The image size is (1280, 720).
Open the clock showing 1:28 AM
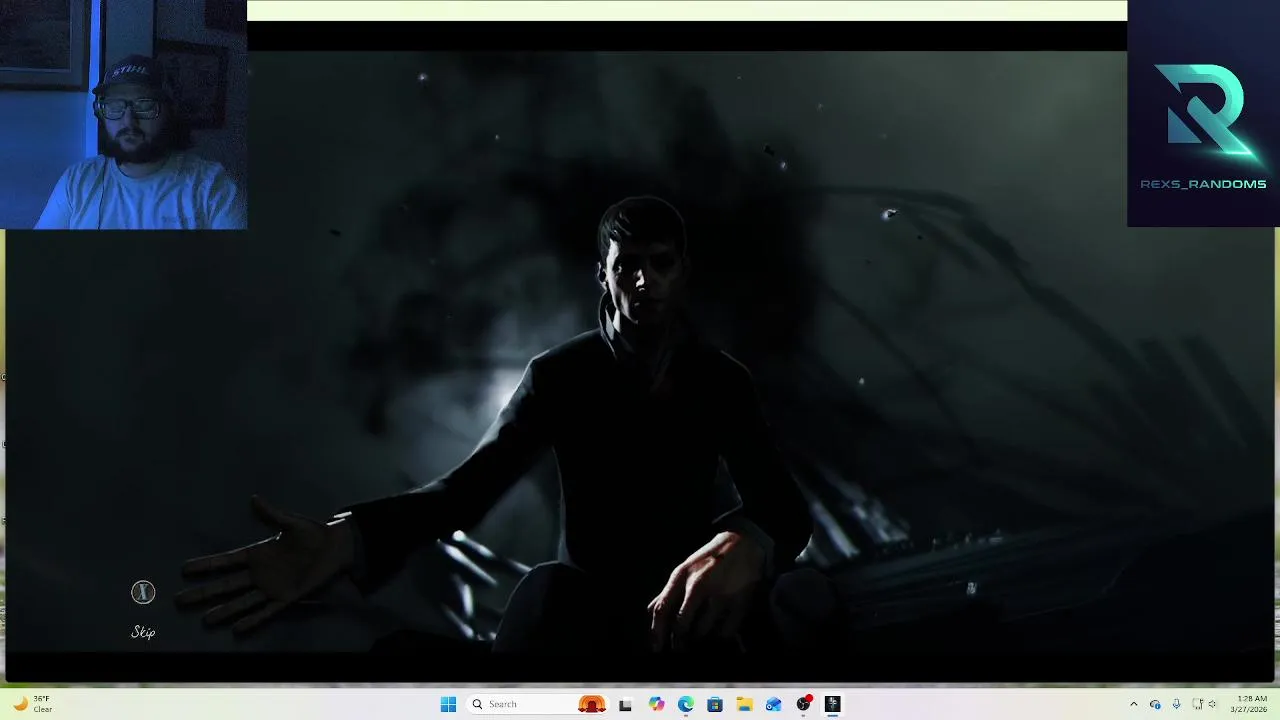(x=1251, y=704)
